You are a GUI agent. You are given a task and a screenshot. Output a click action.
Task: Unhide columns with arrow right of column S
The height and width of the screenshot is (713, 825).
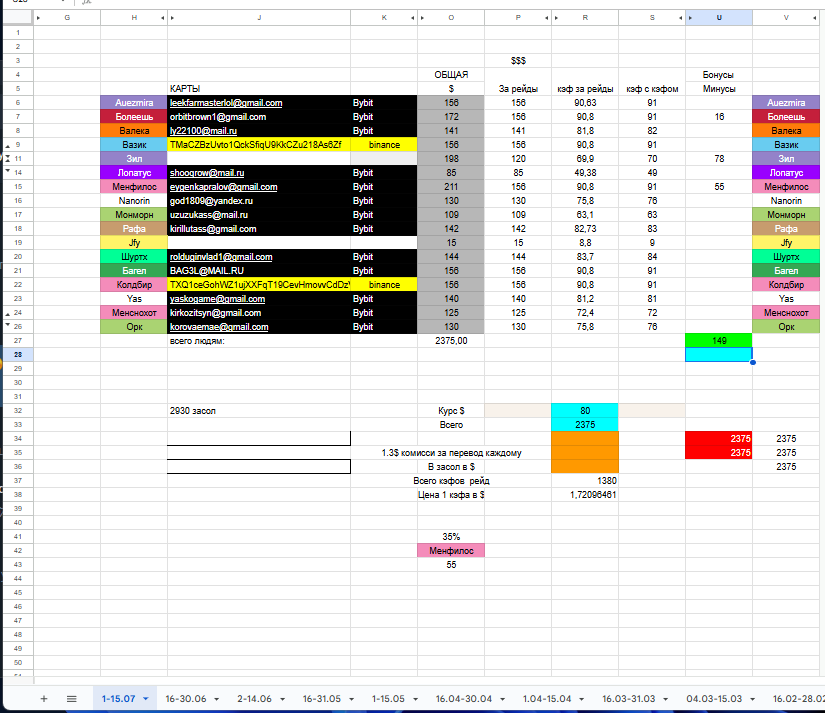pos(680,18)
